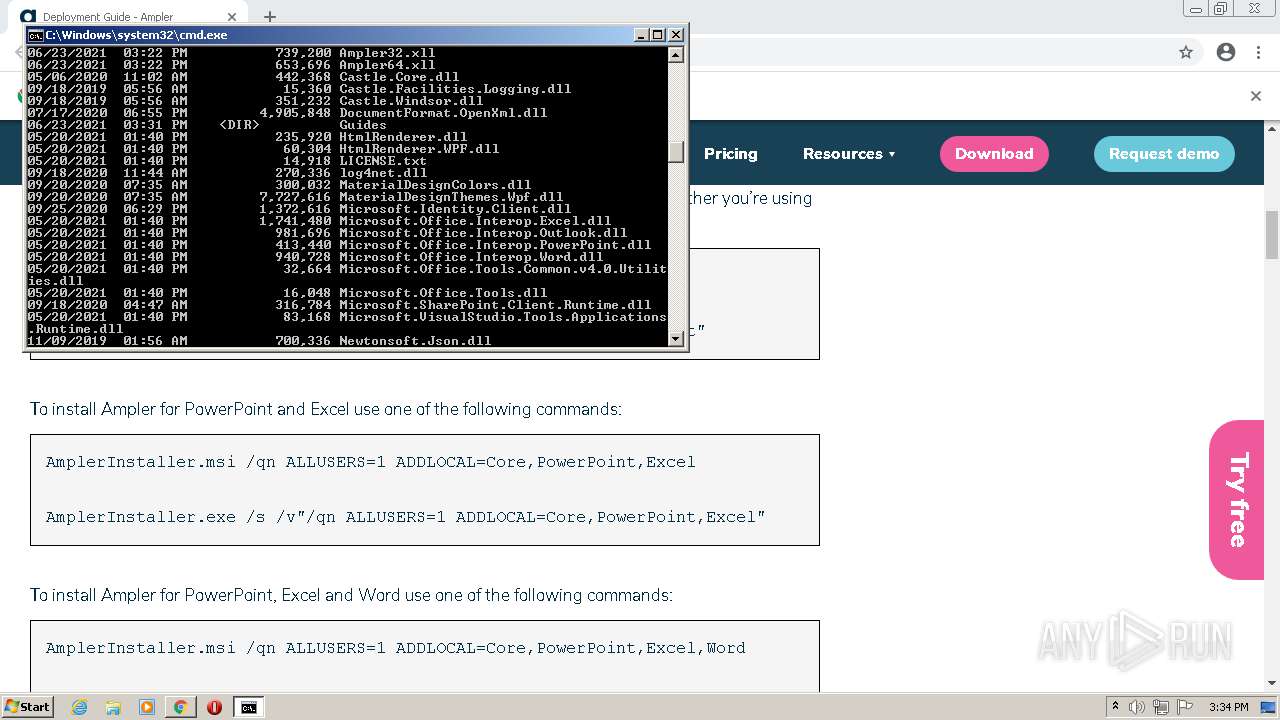Open a new Chrome tab
Screen dimensions: 1280x720
click(x=269, y=16)
